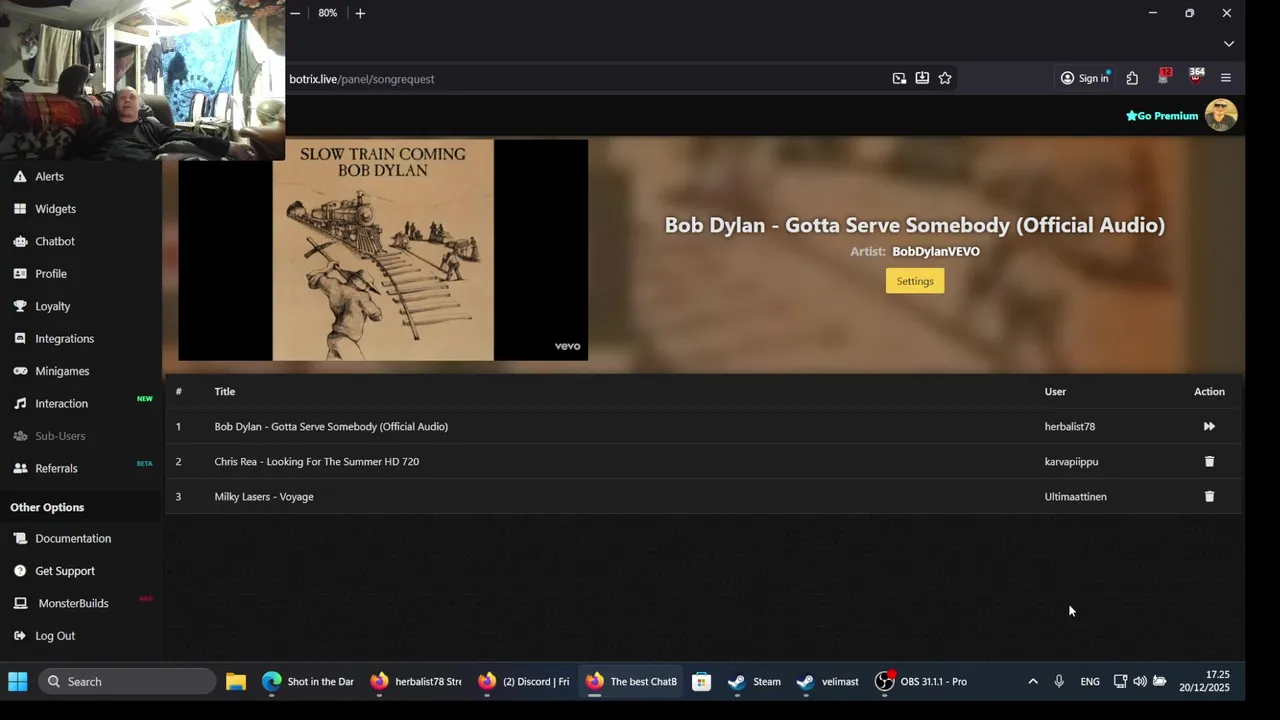Switch to OBS 31.1.1 taskbar window

(921, 682)
